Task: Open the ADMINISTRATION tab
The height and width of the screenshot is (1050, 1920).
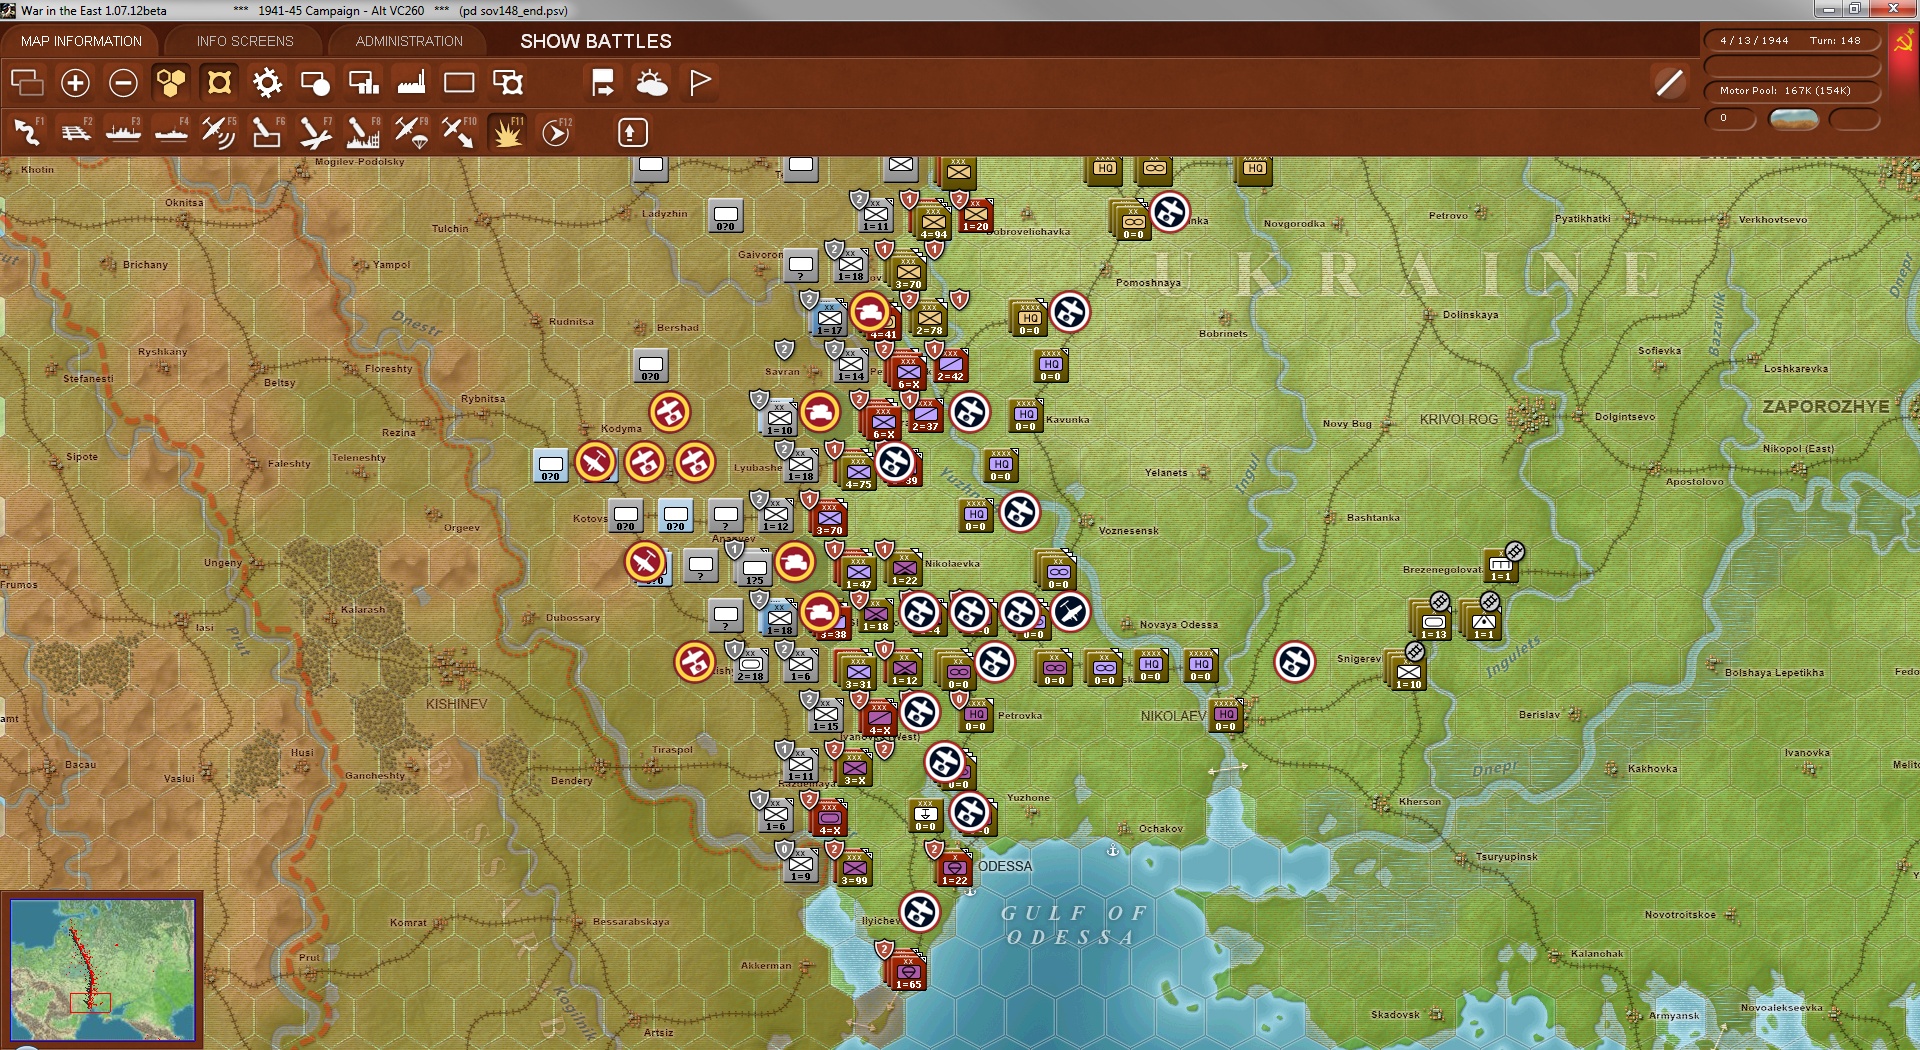Action: [409, 41]
